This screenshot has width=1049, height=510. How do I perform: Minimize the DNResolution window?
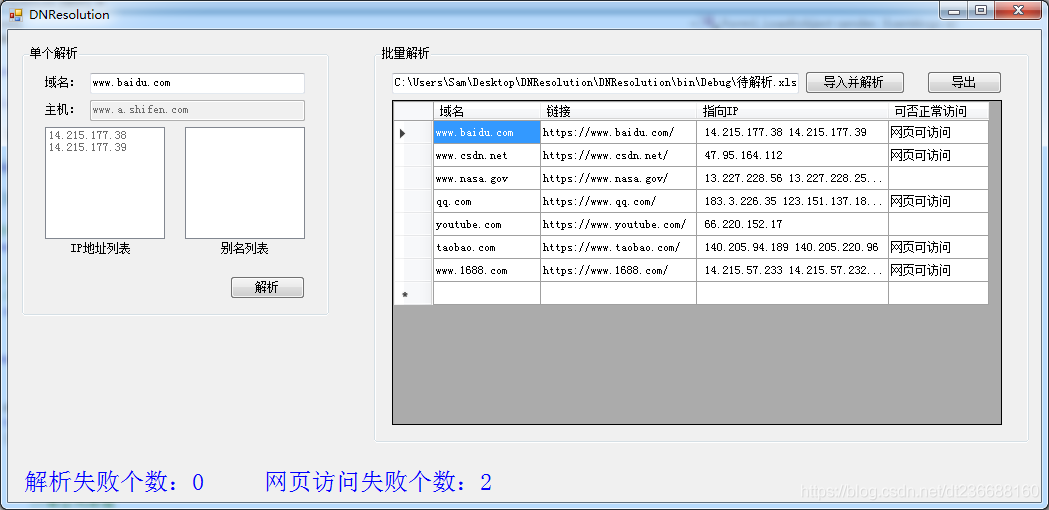(953, 10)
